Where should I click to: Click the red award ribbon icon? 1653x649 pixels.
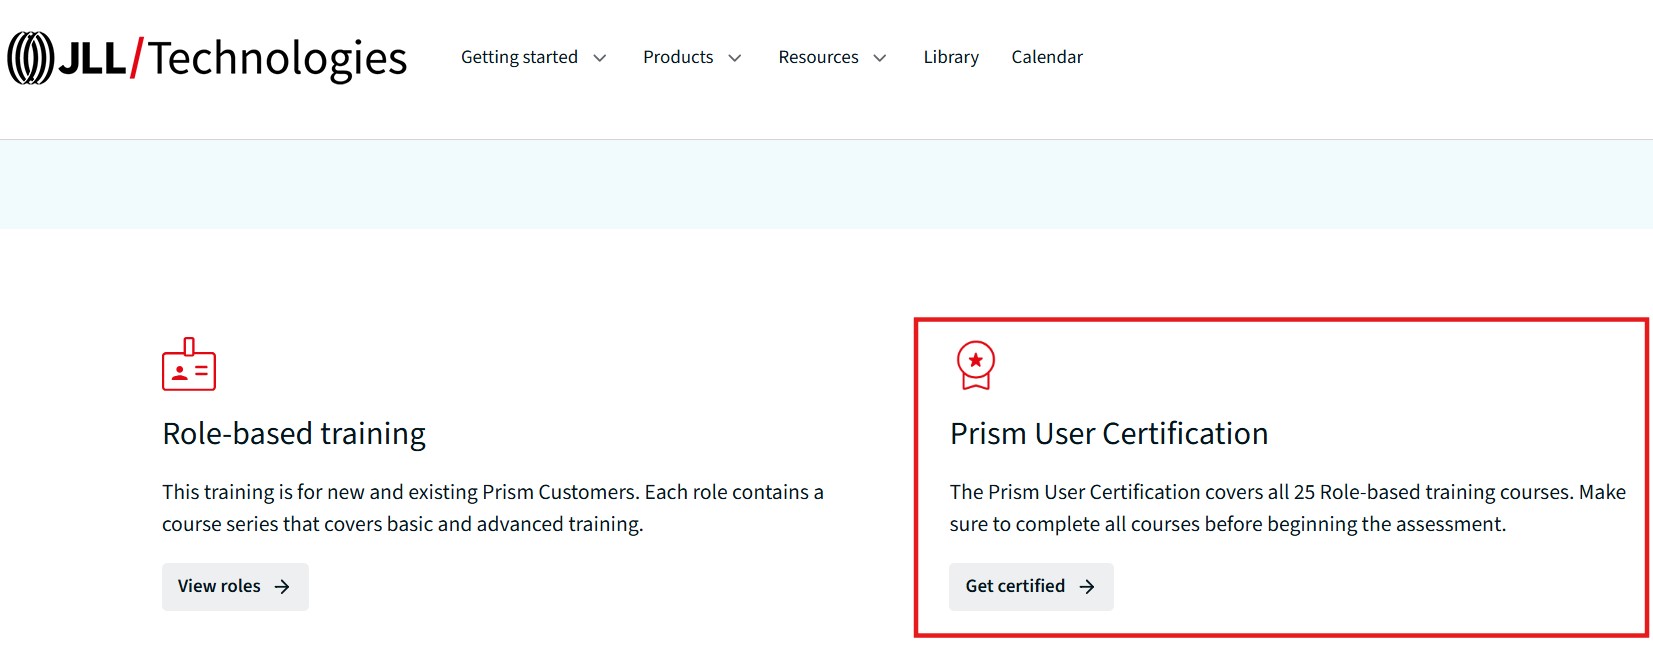click(976, 365)
